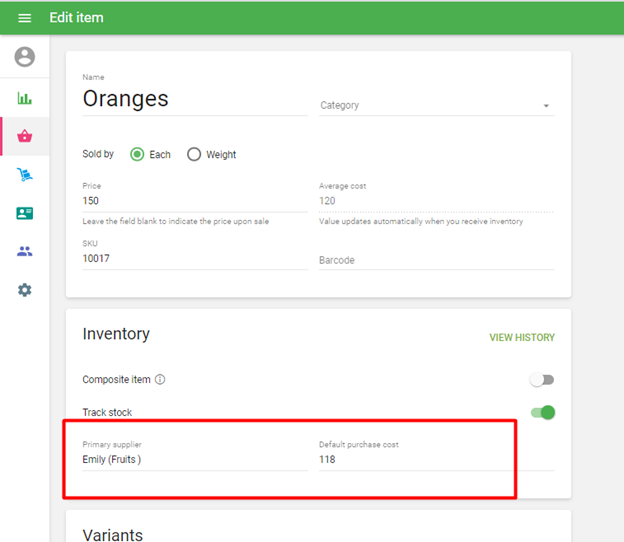Enable the Composite item toggle

541,380
